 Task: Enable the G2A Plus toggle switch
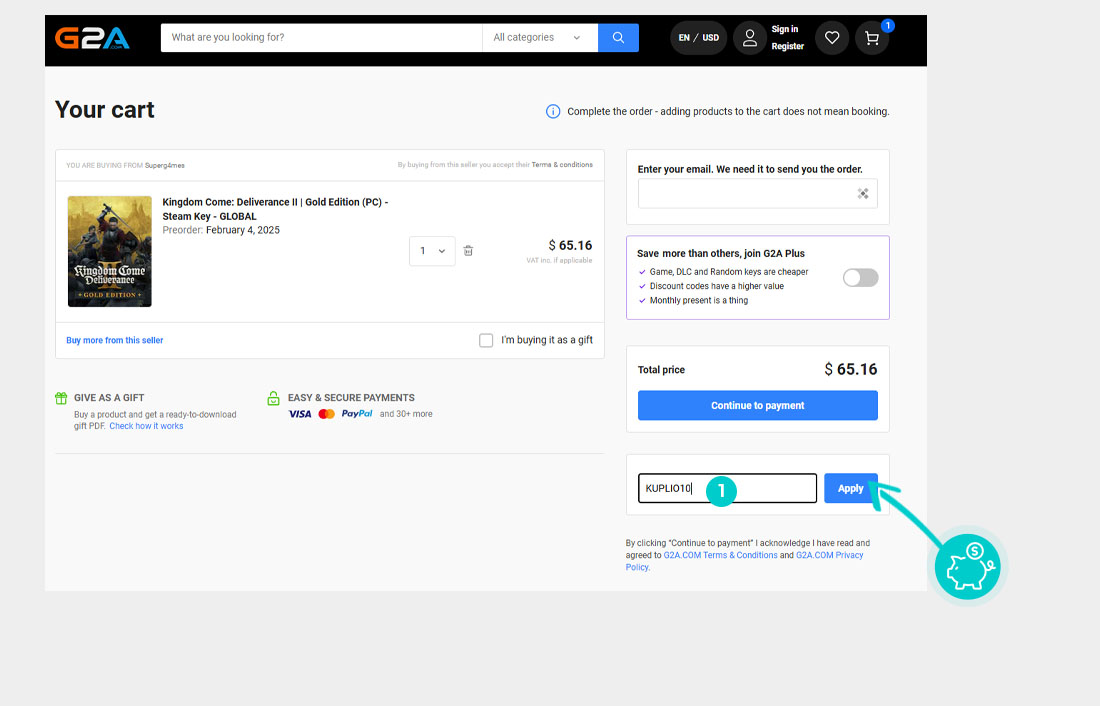860,278
